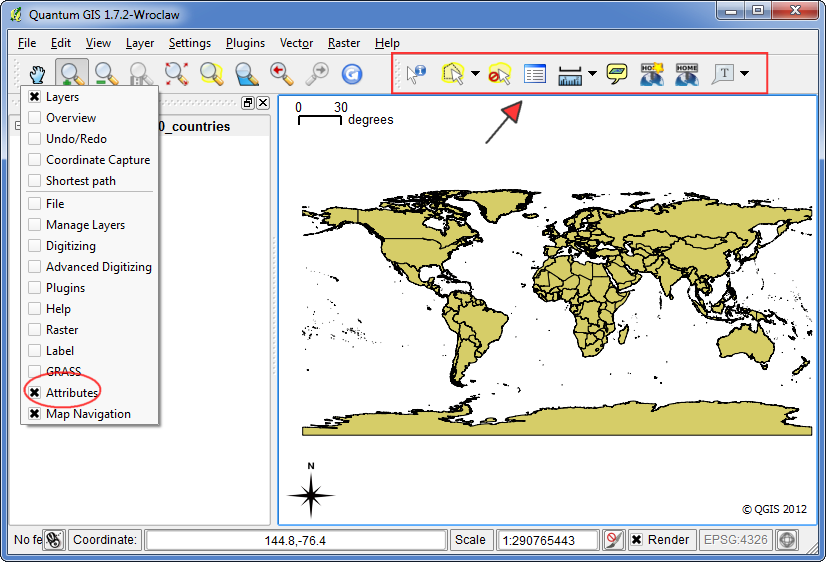Enable the Shortest path checkbox

[x=34, y=181]
